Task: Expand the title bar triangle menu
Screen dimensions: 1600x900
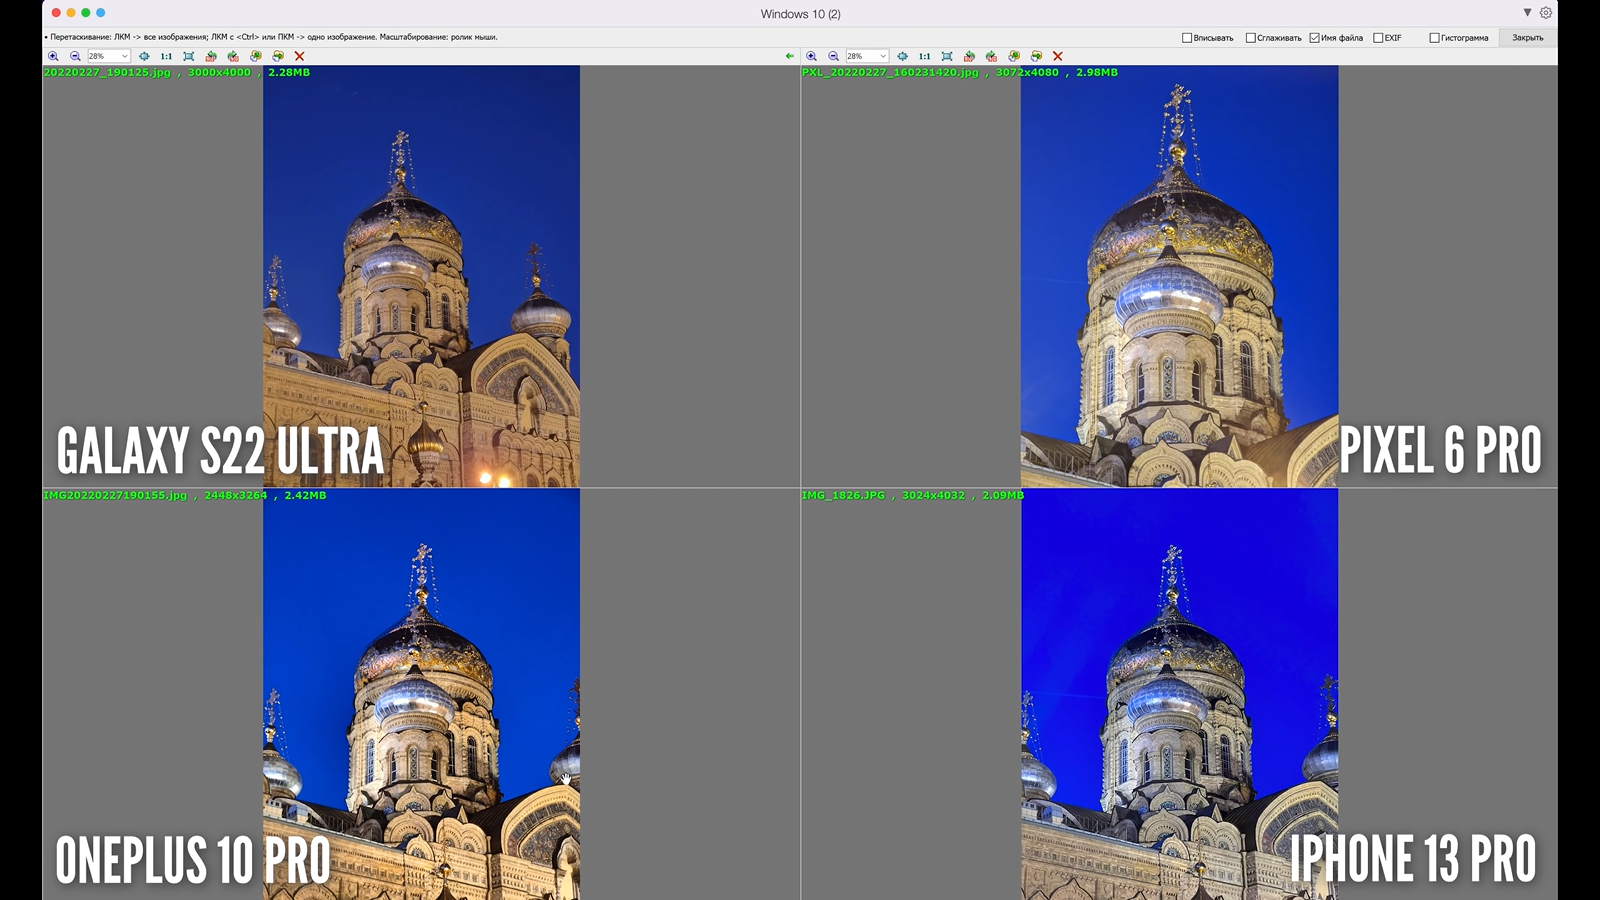Action: click(1527, 13)
